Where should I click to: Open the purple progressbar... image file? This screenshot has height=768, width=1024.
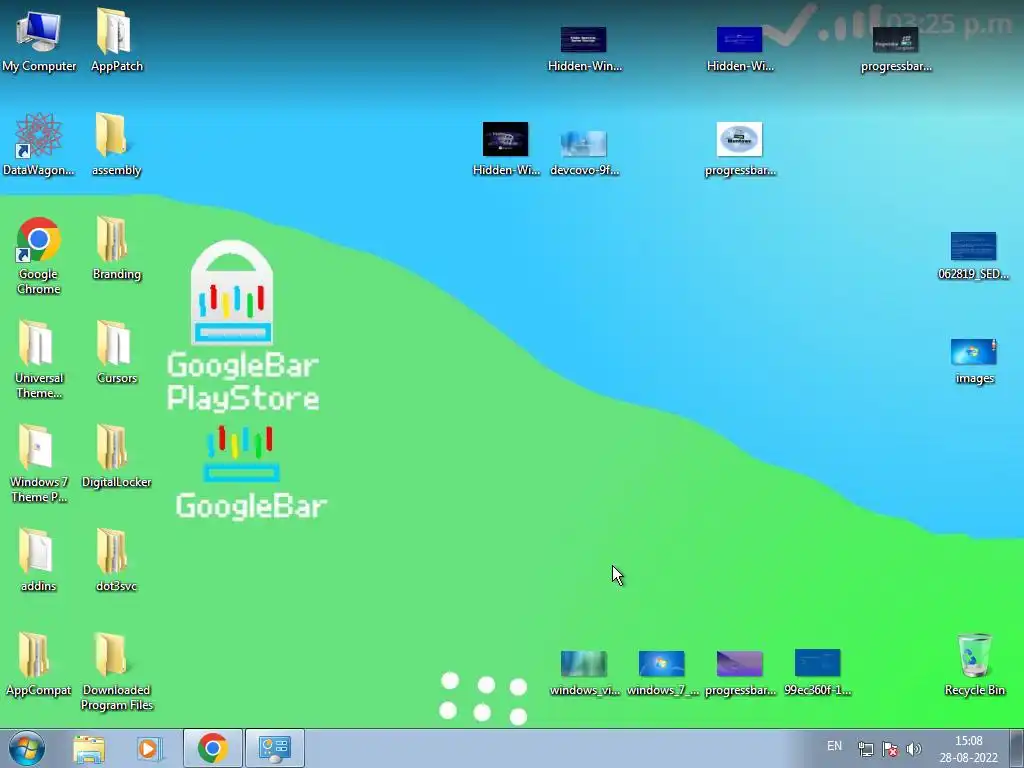(739, 673)
